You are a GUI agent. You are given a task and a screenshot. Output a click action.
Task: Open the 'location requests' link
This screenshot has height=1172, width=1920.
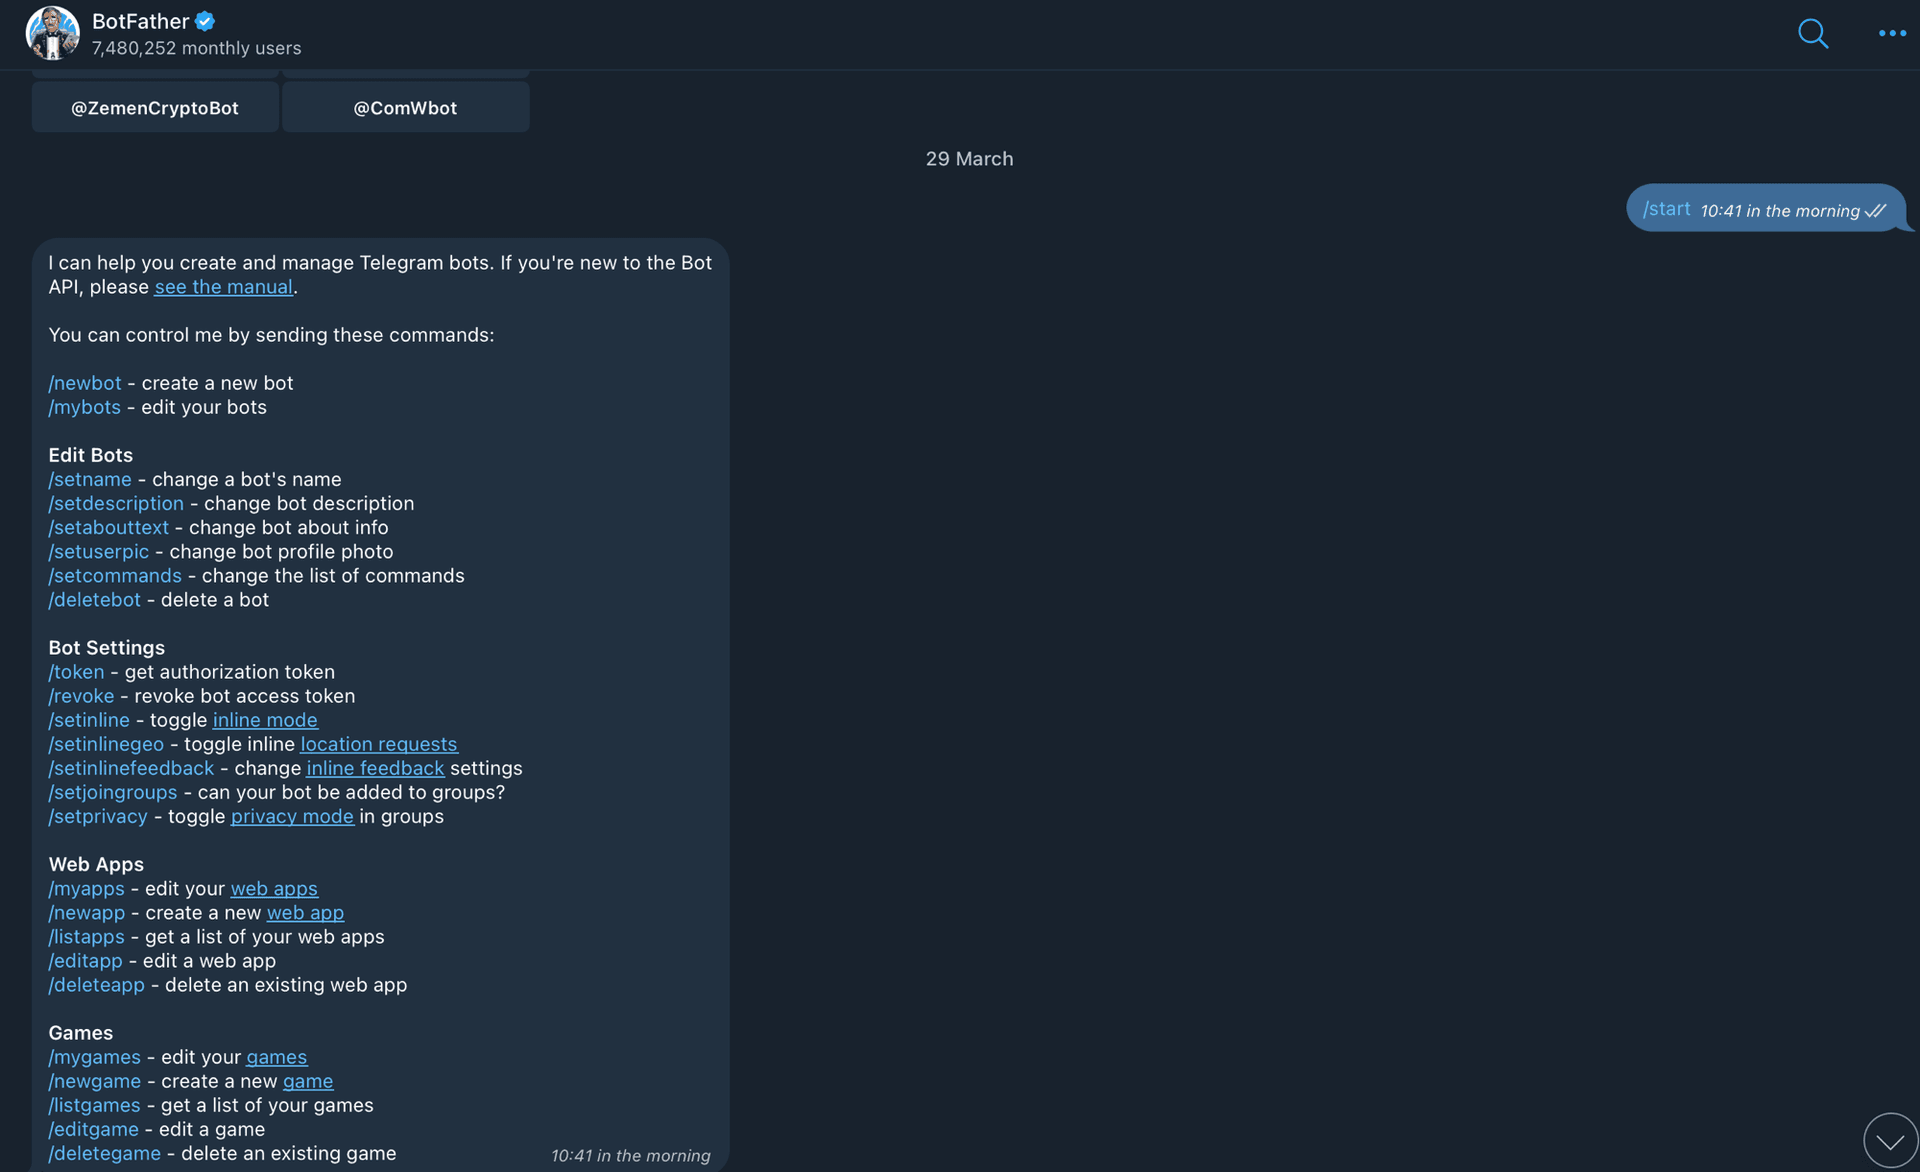(379, 744)
